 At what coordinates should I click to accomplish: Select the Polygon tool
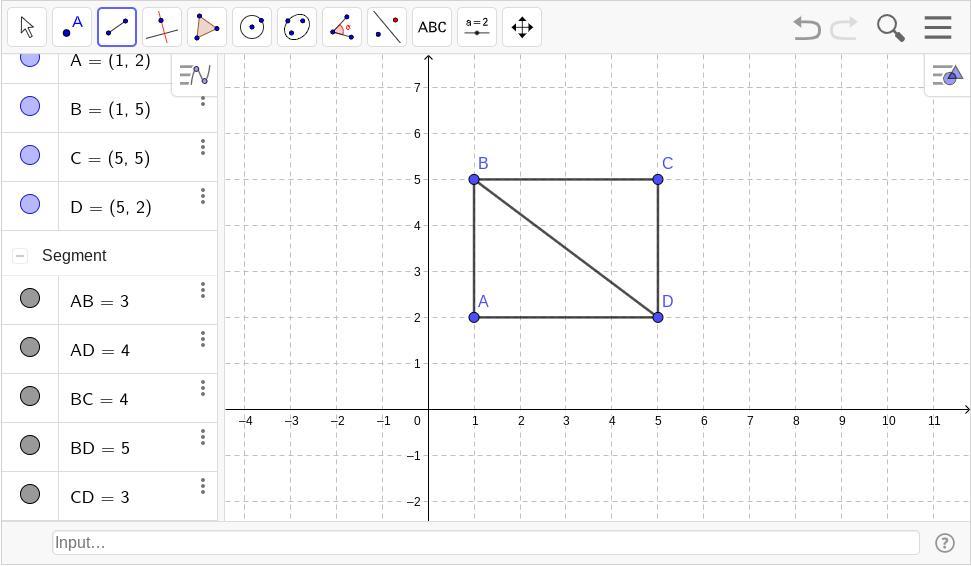pyautogui.click(x=207, y=27)
